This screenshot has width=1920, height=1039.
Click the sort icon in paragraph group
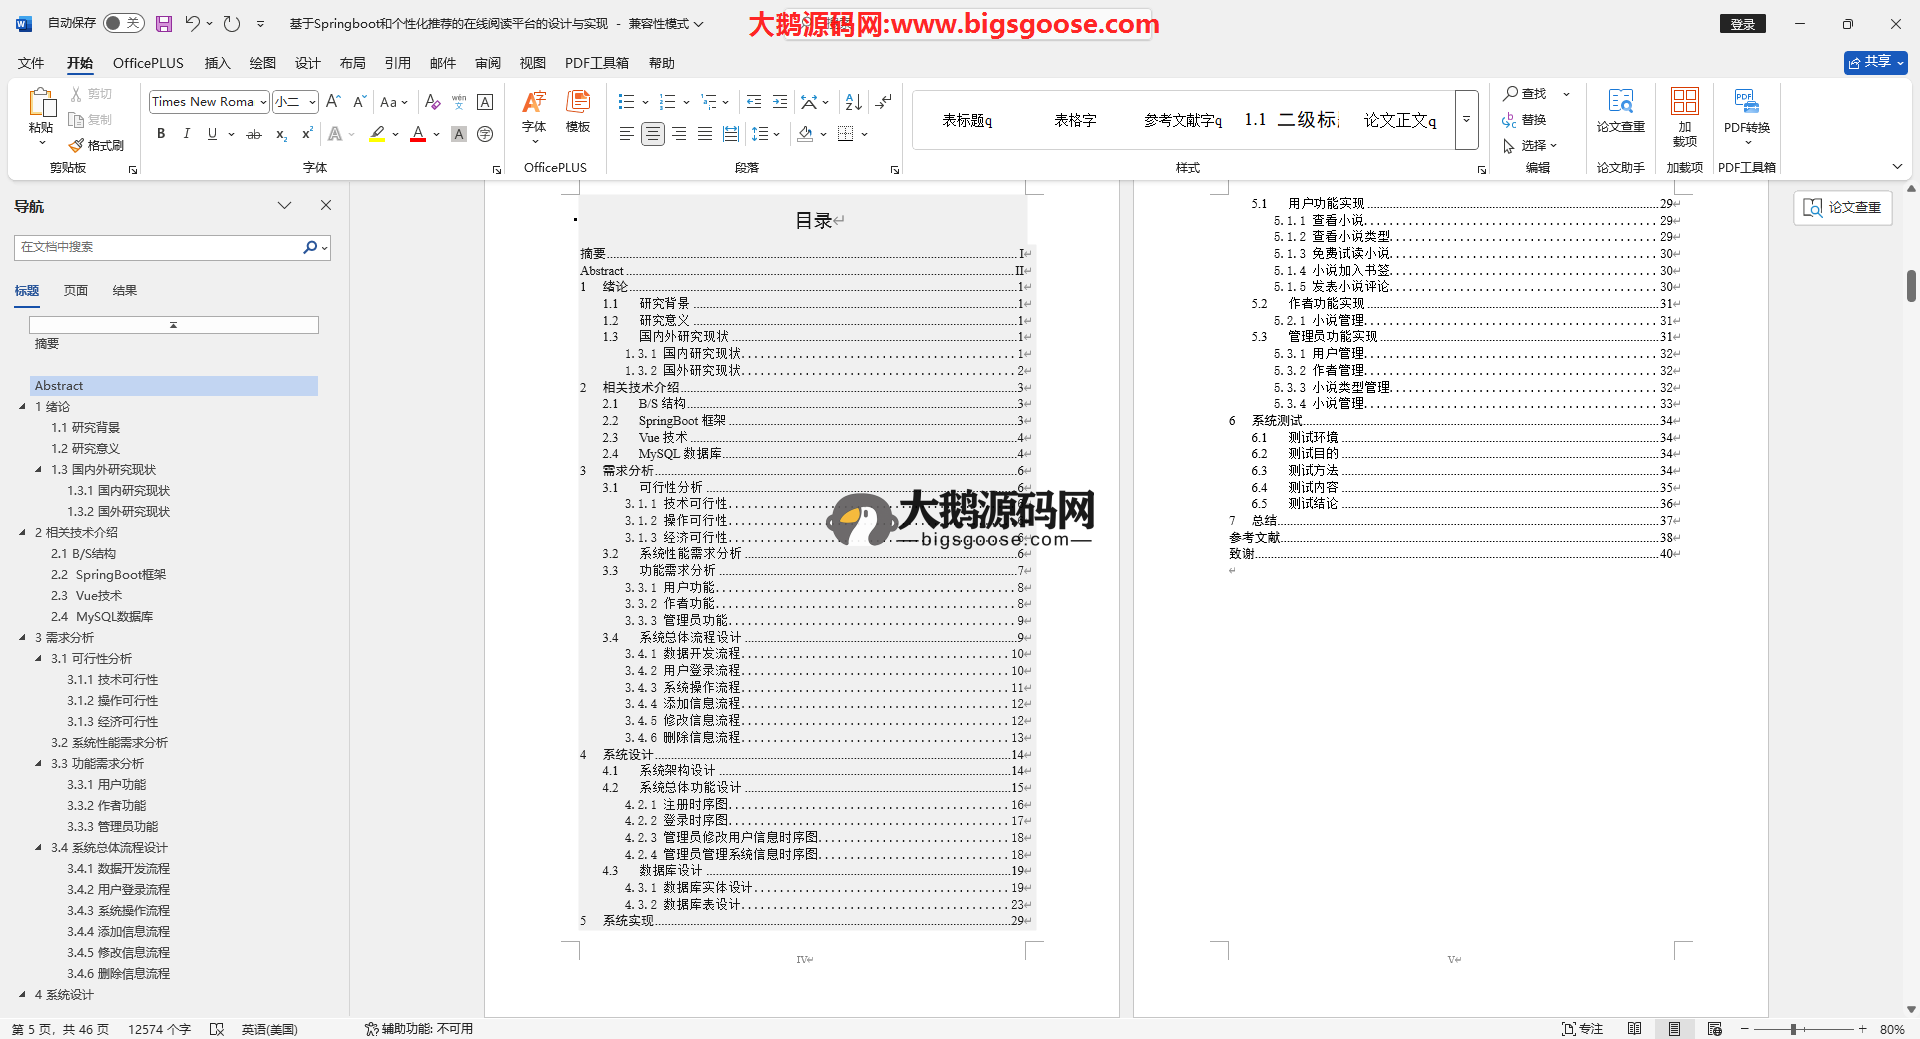point(853,102)
